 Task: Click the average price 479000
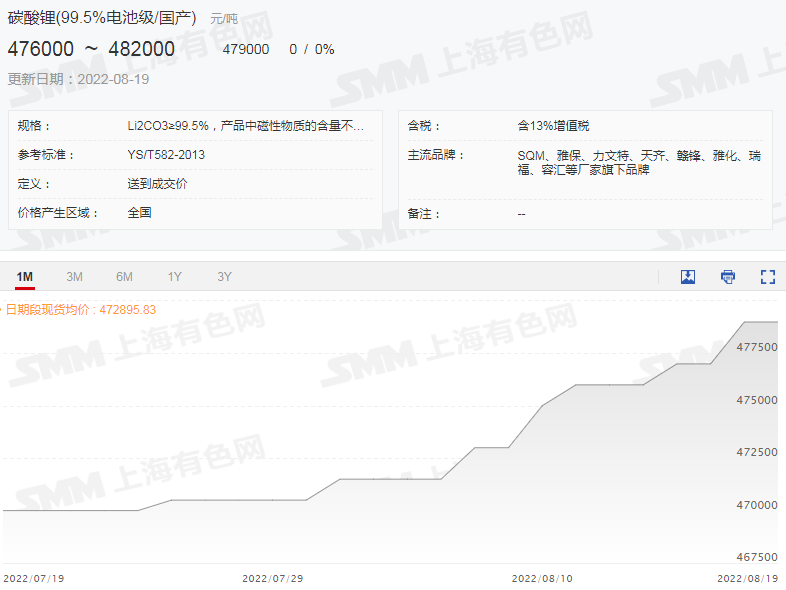(246, 49)
